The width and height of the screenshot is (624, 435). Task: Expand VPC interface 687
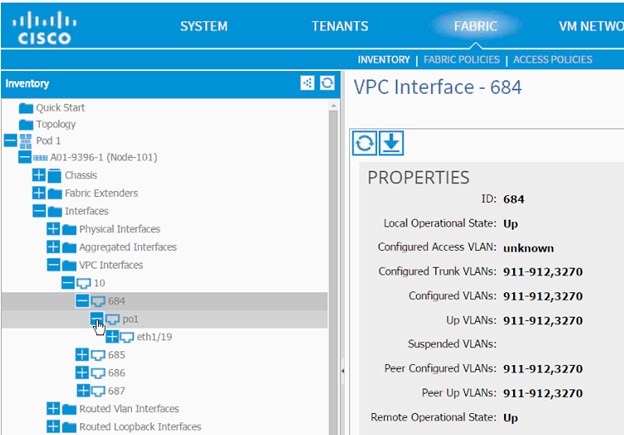tap(83, 390)
